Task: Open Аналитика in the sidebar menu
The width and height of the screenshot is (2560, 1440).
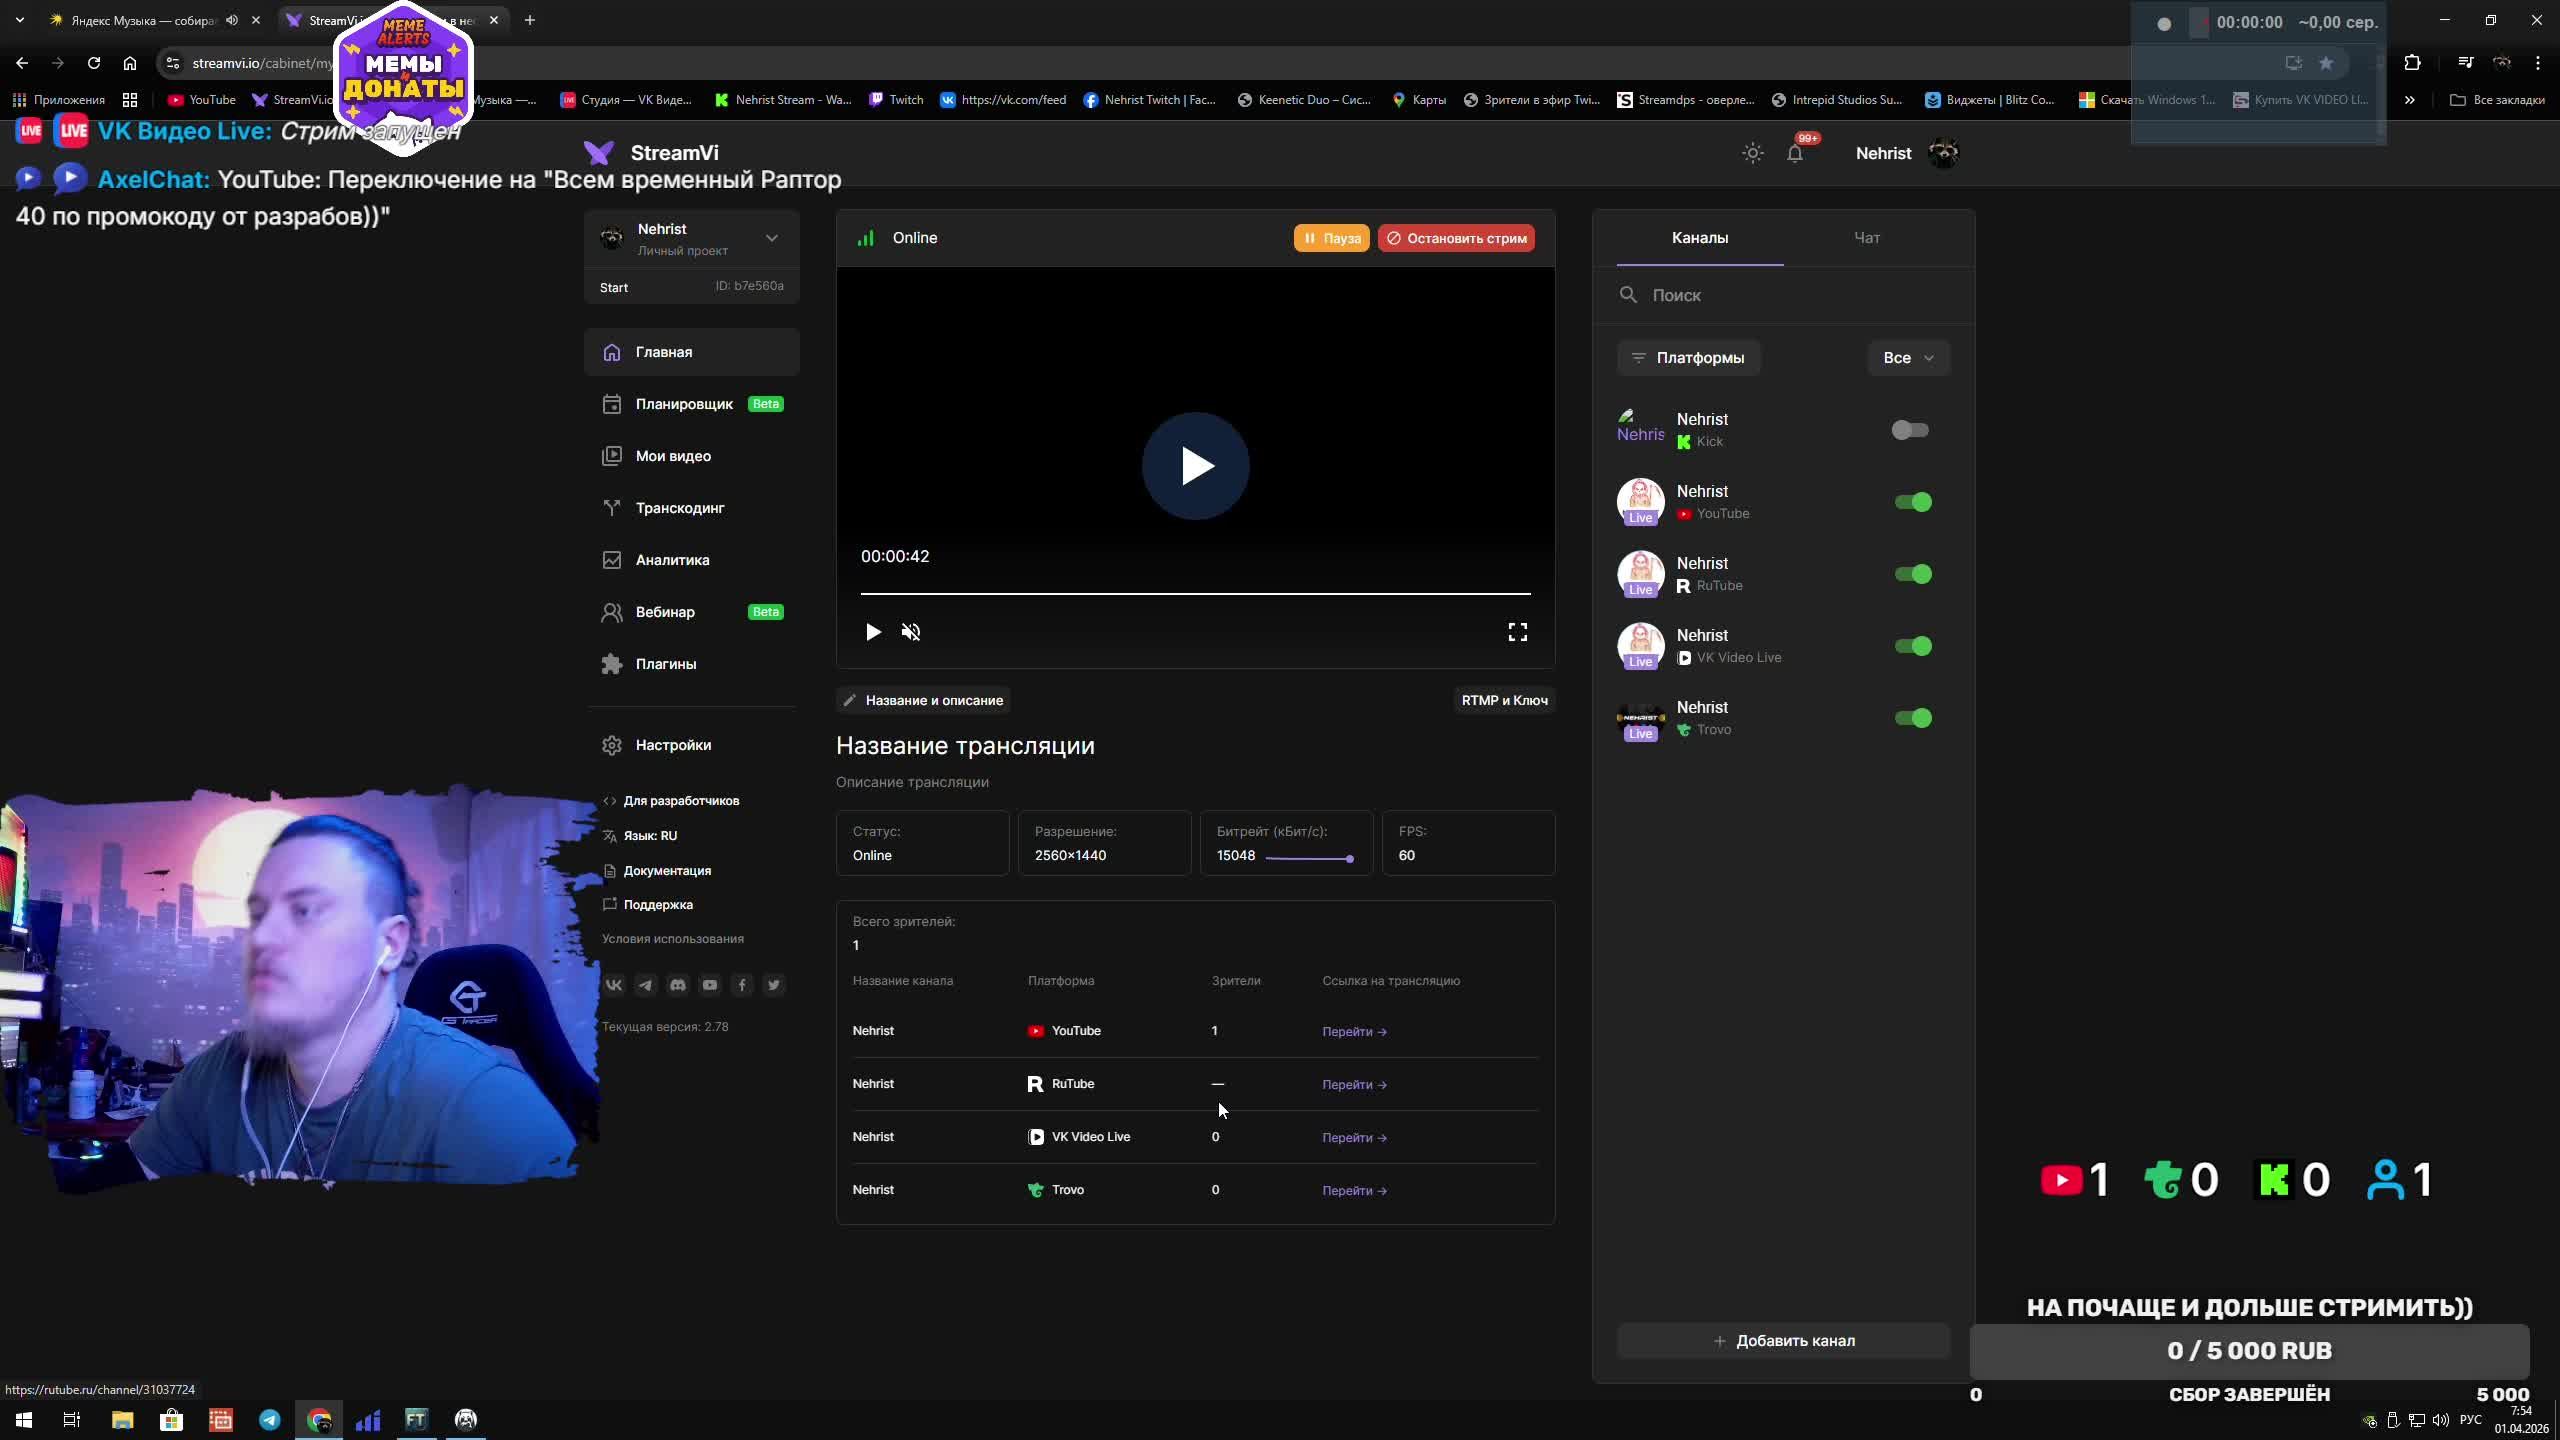Action: [672, 560]
